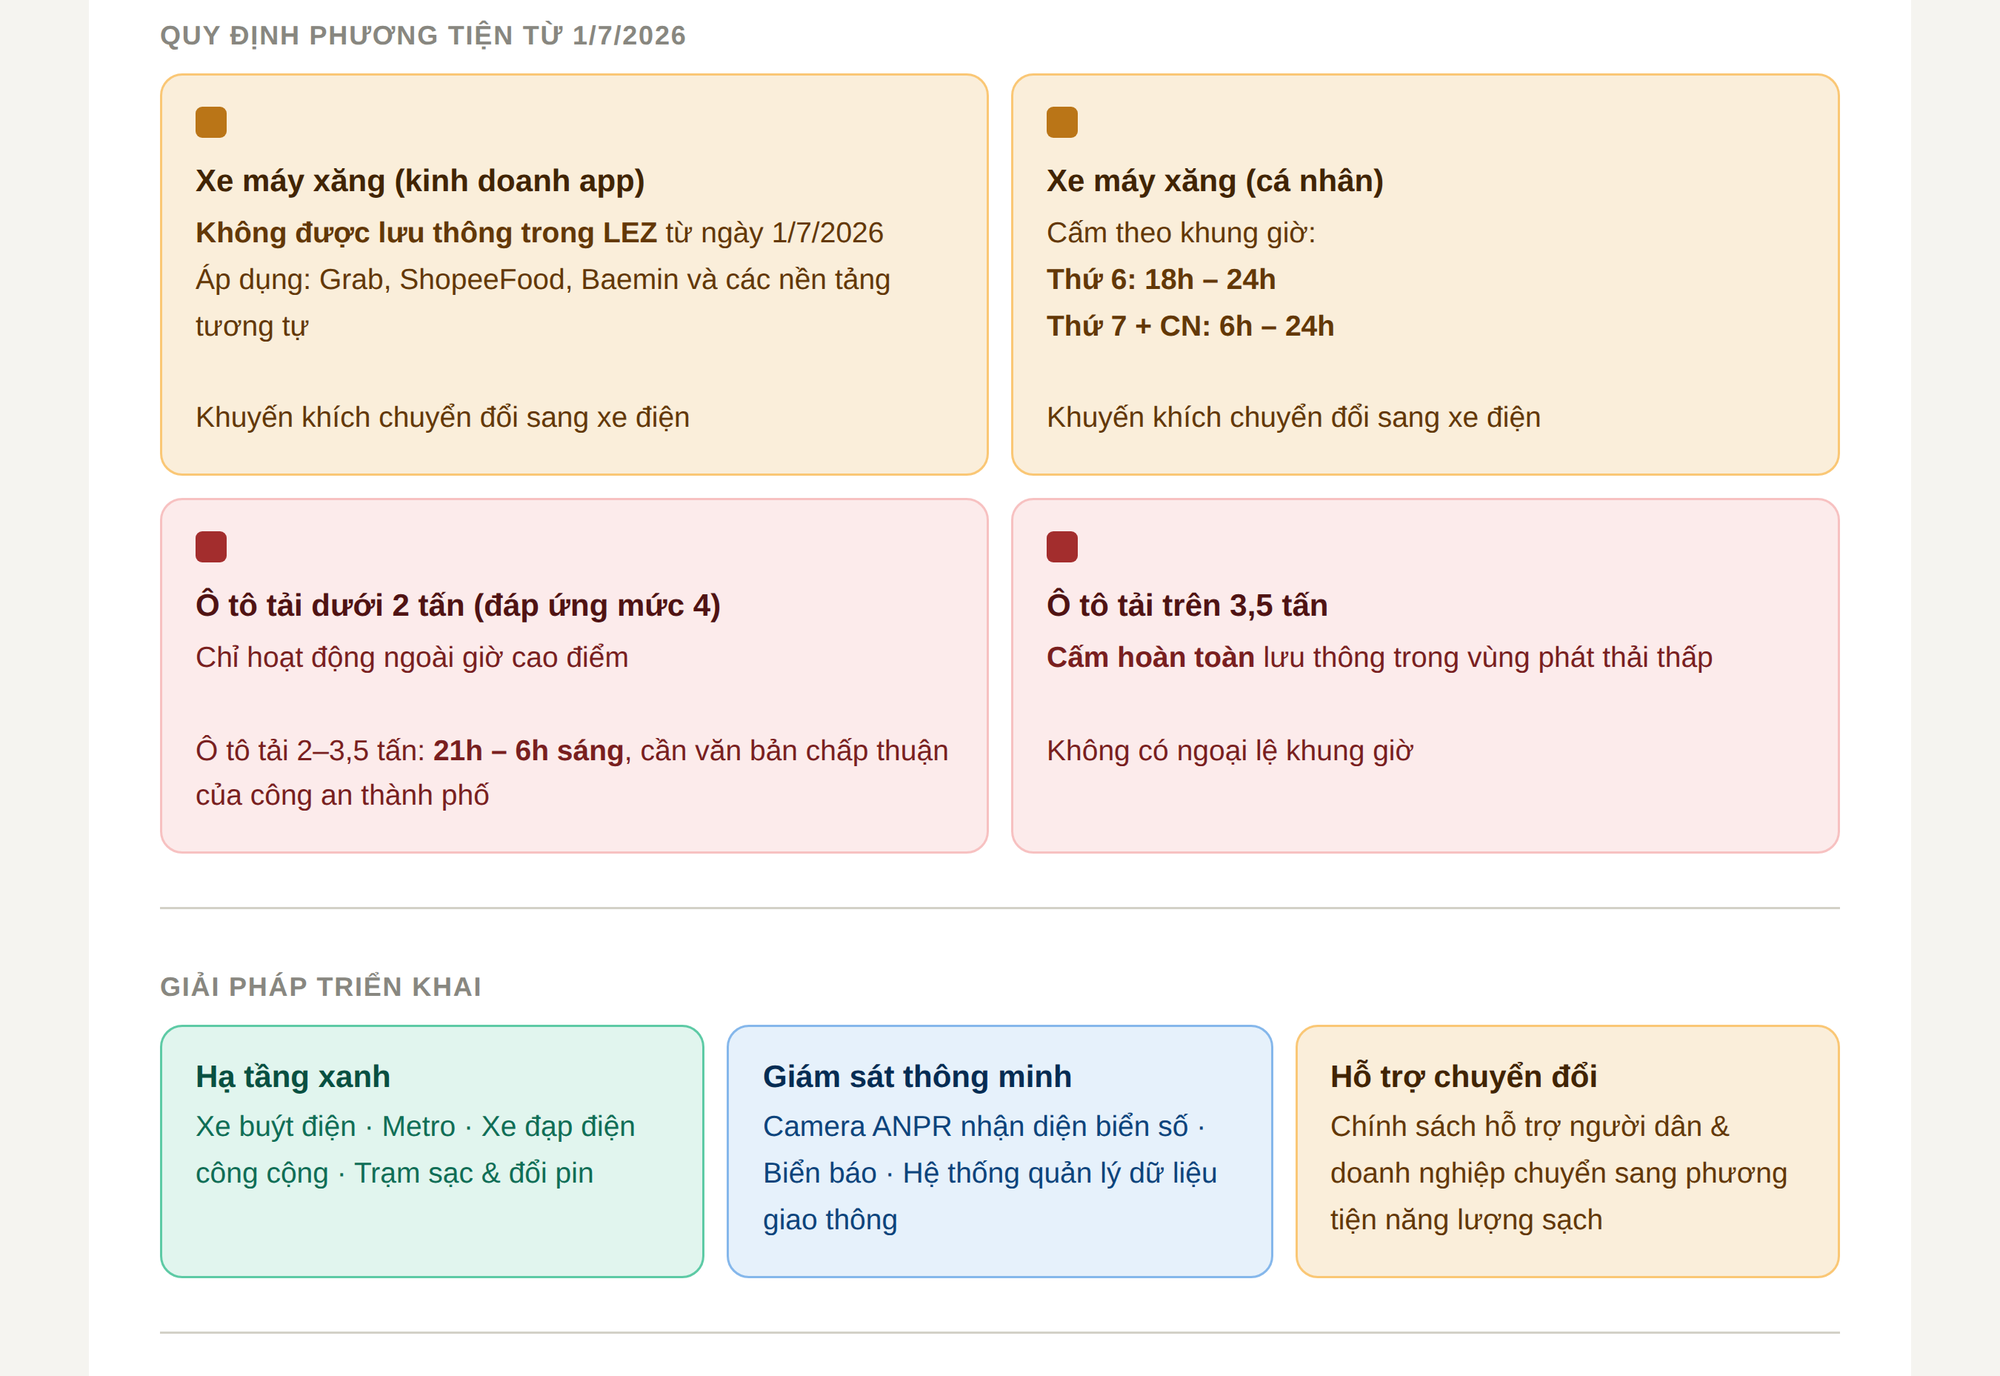The width and height of the screenshot is (2000, 1376).
Task: Click the orange square icon above "Xe máy xăng (cá nhân)"
Action: click(1062, 122)
